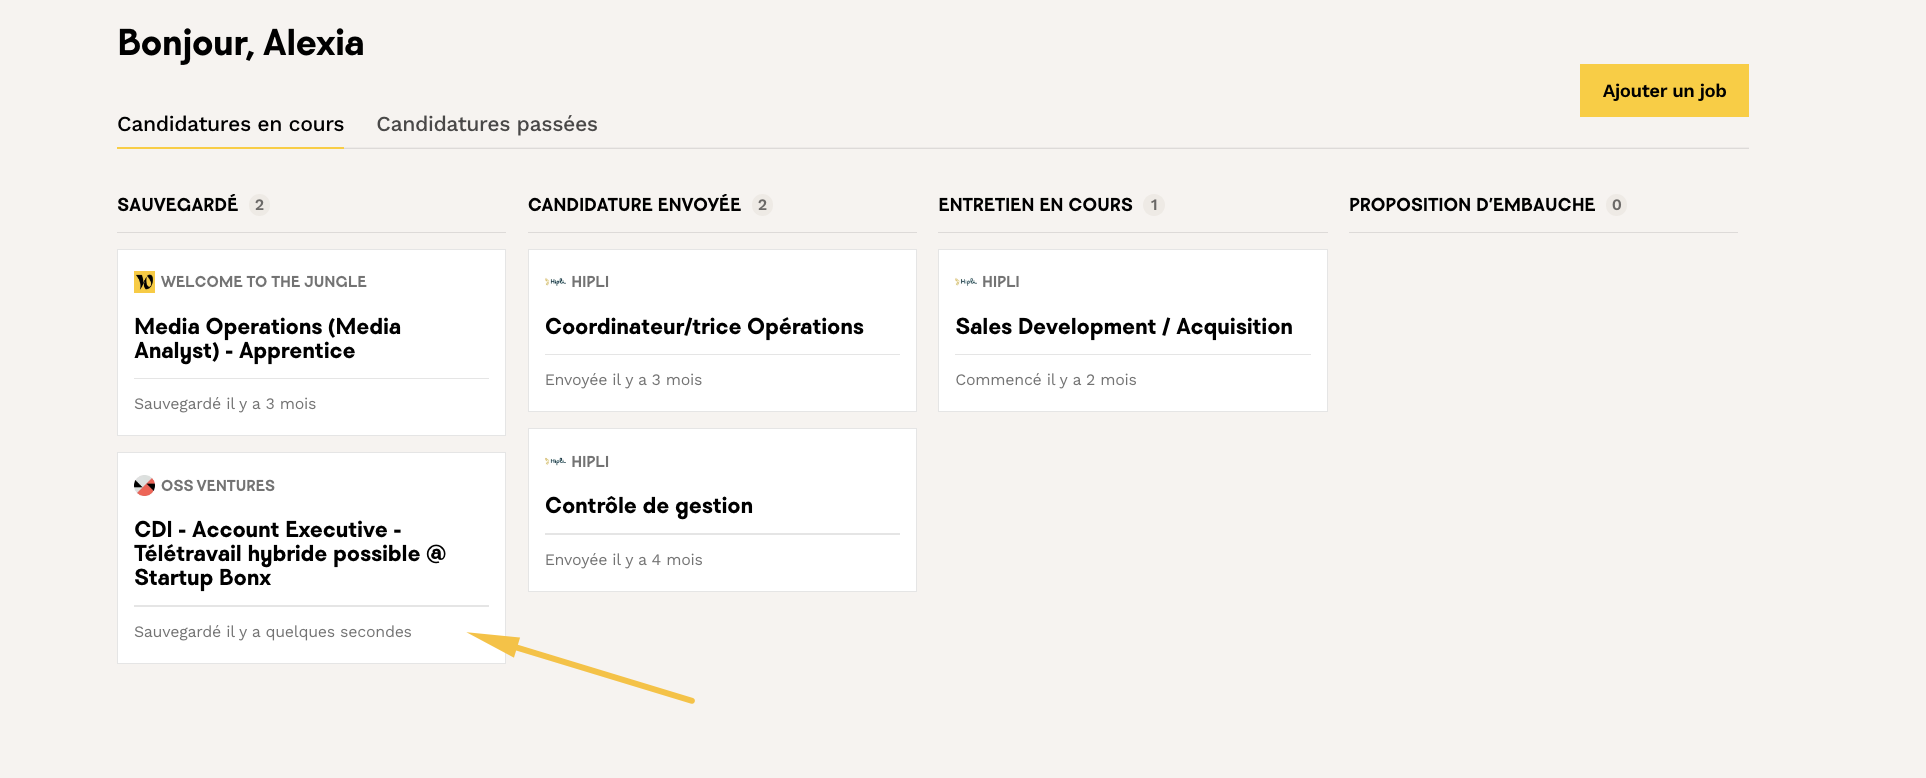Click the WELCOME TO THE JUNGLE company name

(263, 282)
